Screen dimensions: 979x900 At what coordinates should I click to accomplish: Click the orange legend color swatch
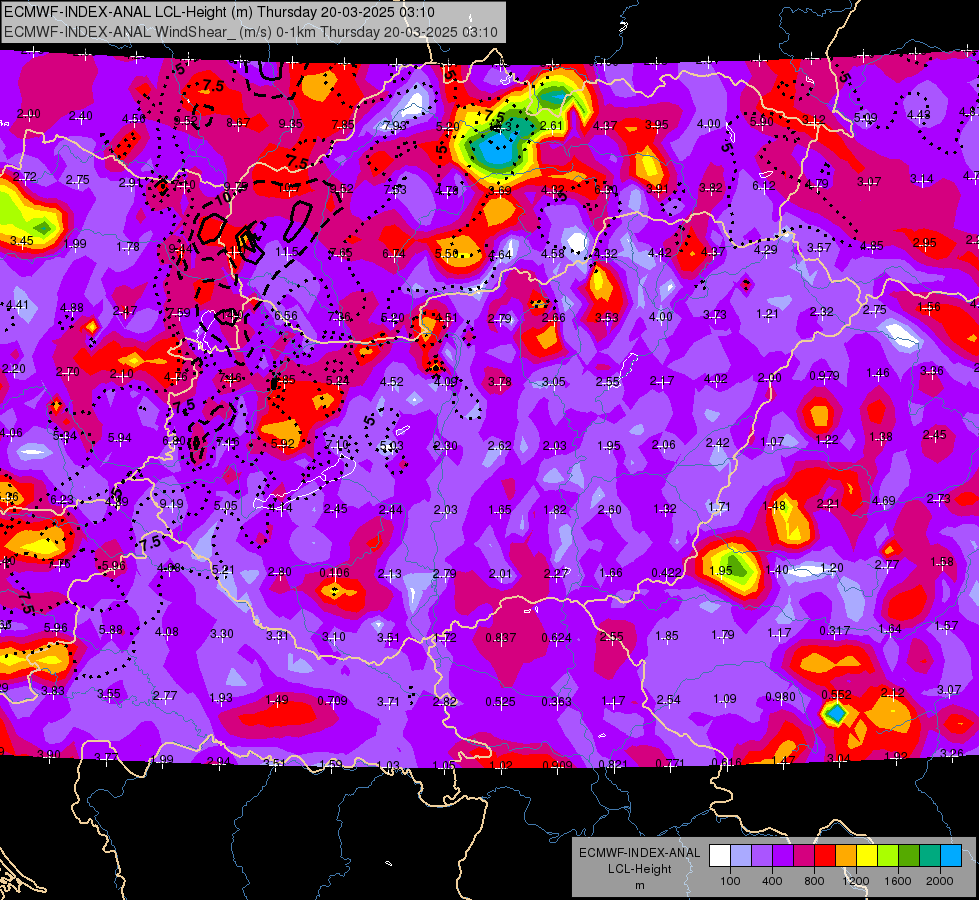pyautogui.click(x=846, y=856)
